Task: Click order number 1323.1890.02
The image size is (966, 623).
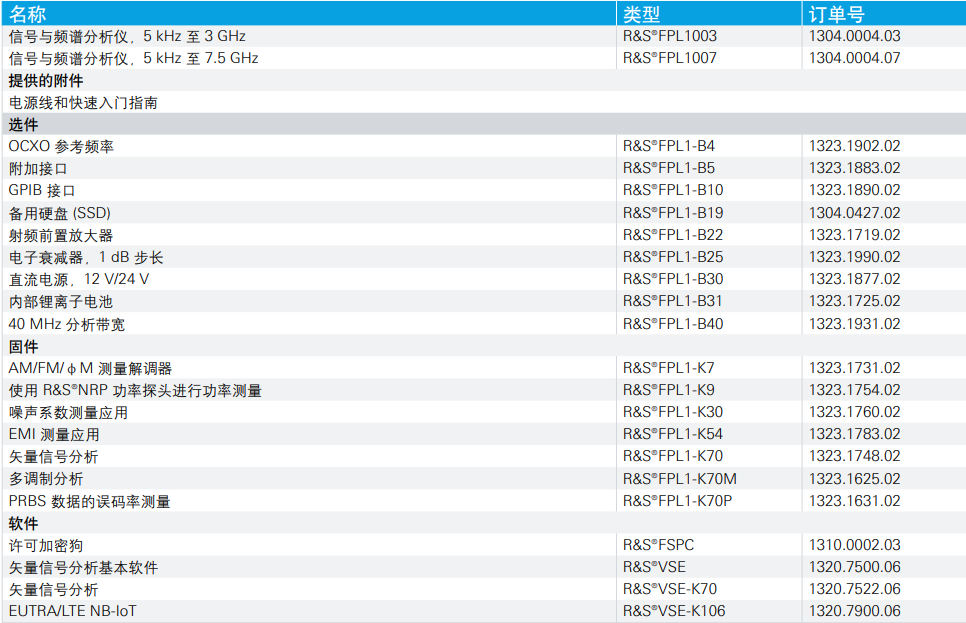Action: tap(854, 191)
